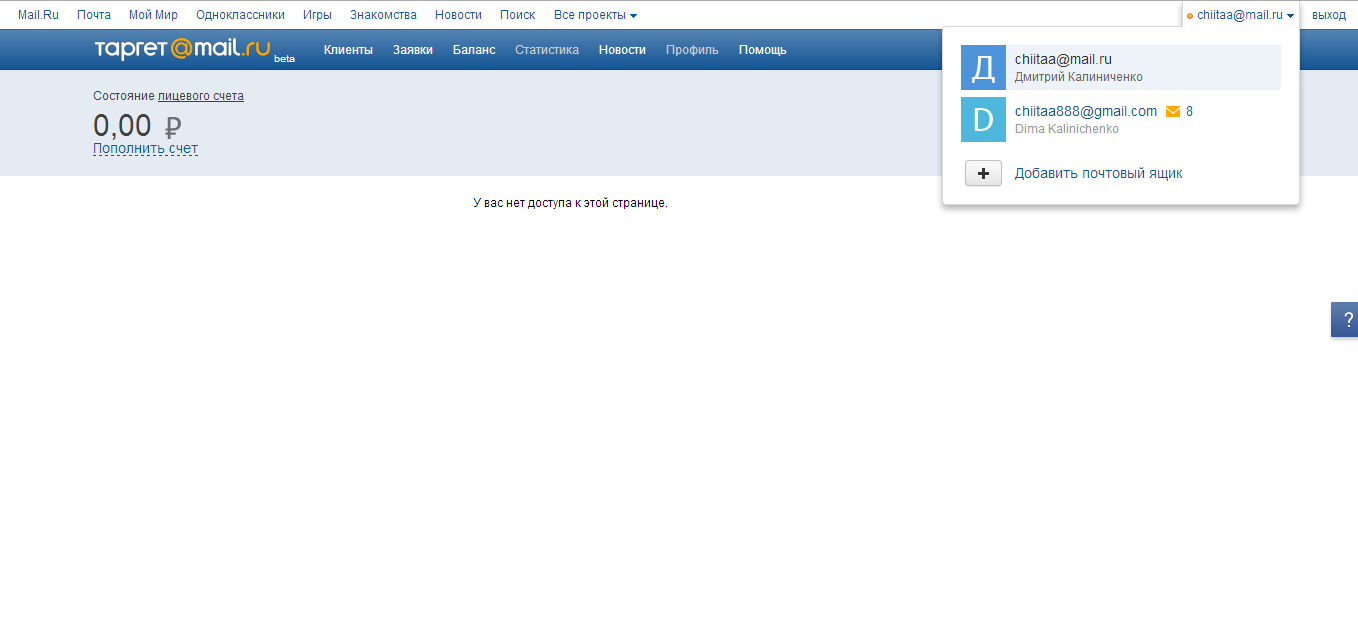Viewport: 1358px width, 637px height.
Task: Click выход to log out
Action: [x=1328, y=15]
